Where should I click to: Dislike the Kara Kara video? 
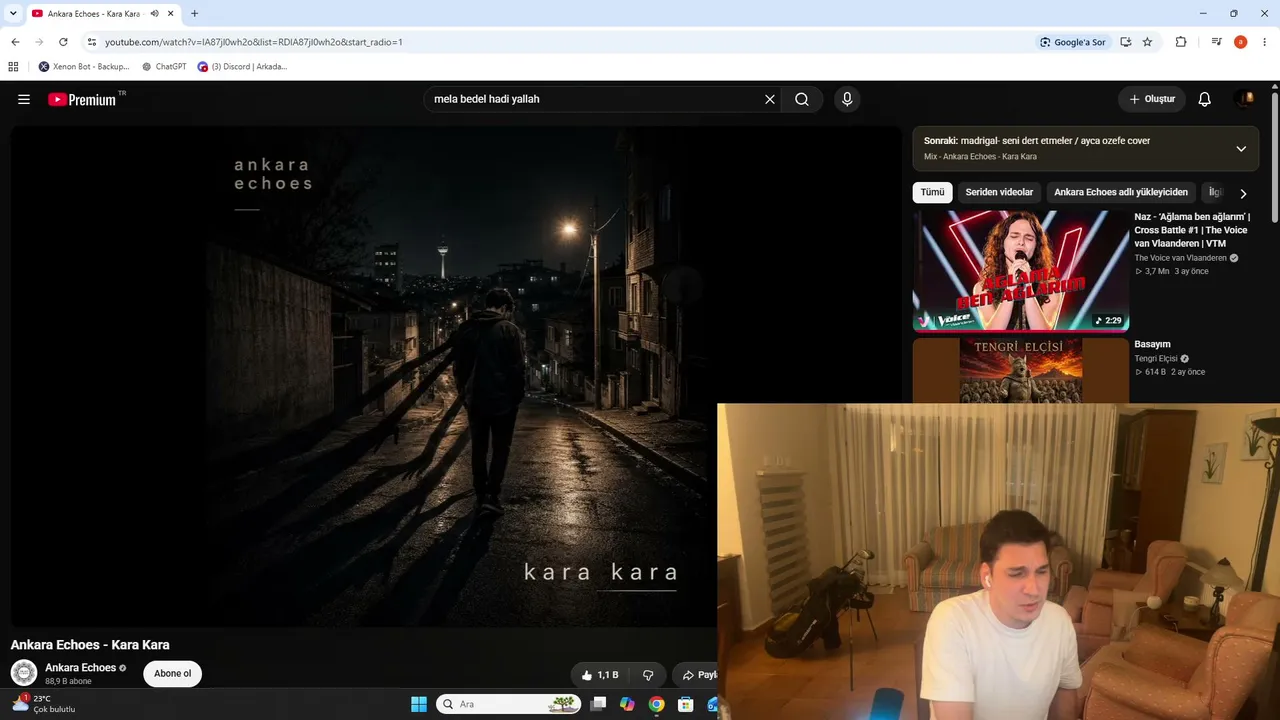pos(648,675)
